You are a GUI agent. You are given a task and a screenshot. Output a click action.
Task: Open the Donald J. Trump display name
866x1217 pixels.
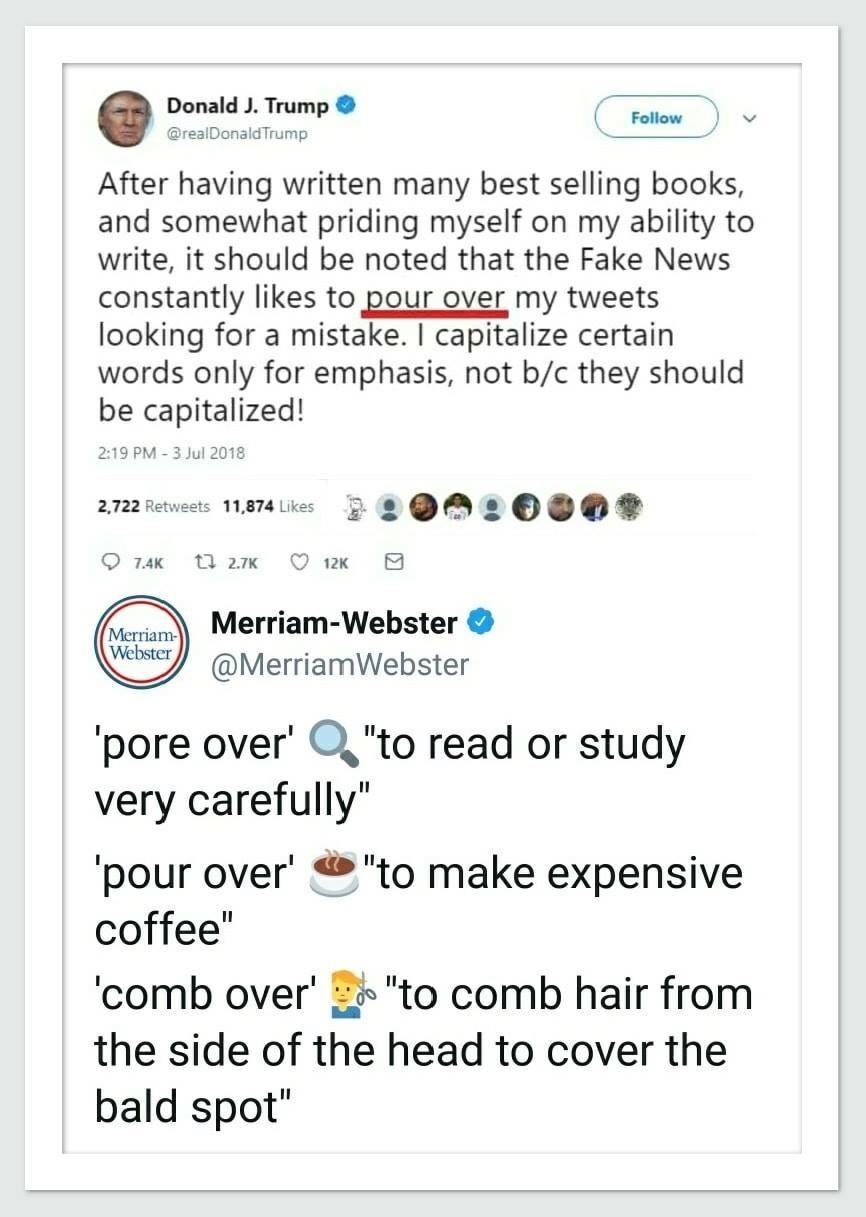point(247,105)
